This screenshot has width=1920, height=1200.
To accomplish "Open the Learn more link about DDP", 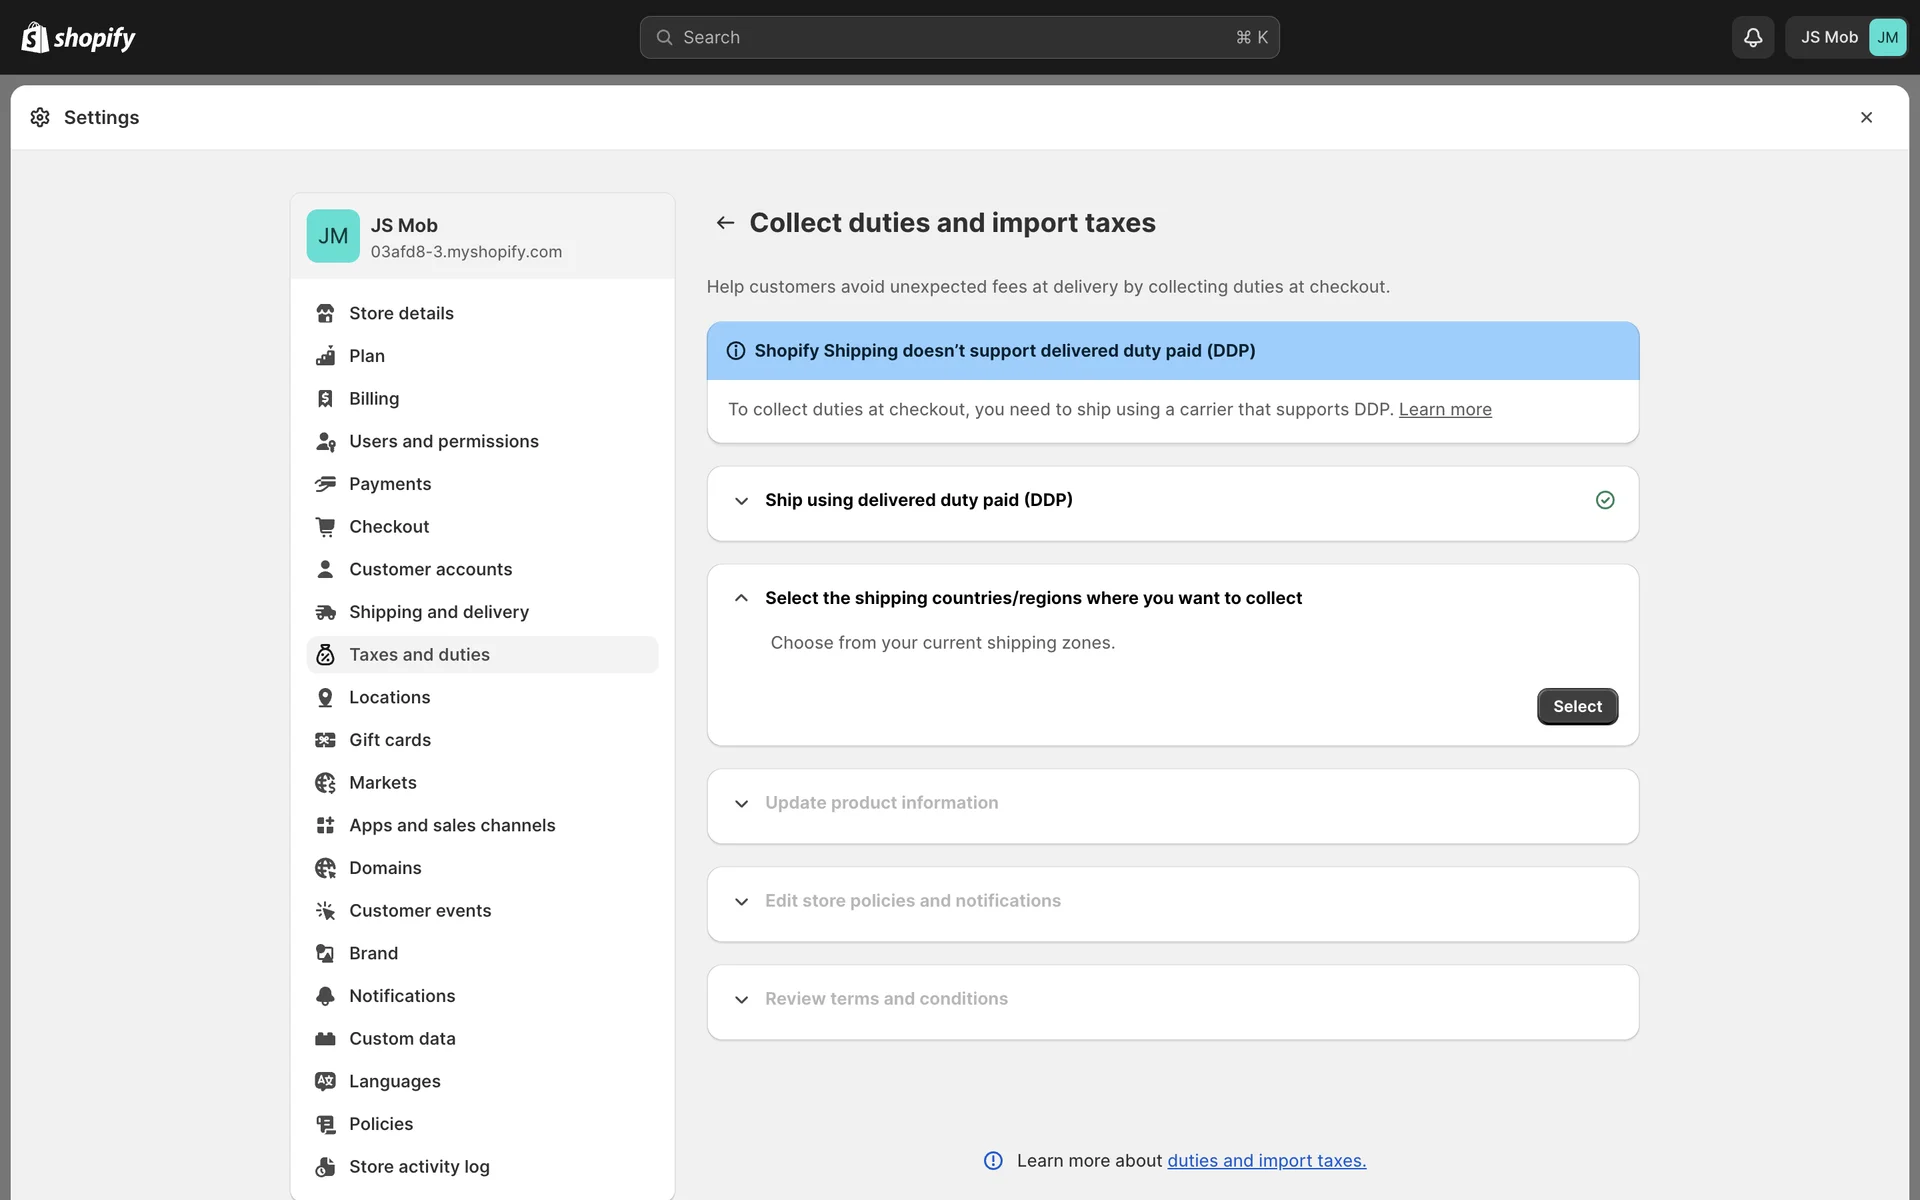I will [x=1444, y=409].
